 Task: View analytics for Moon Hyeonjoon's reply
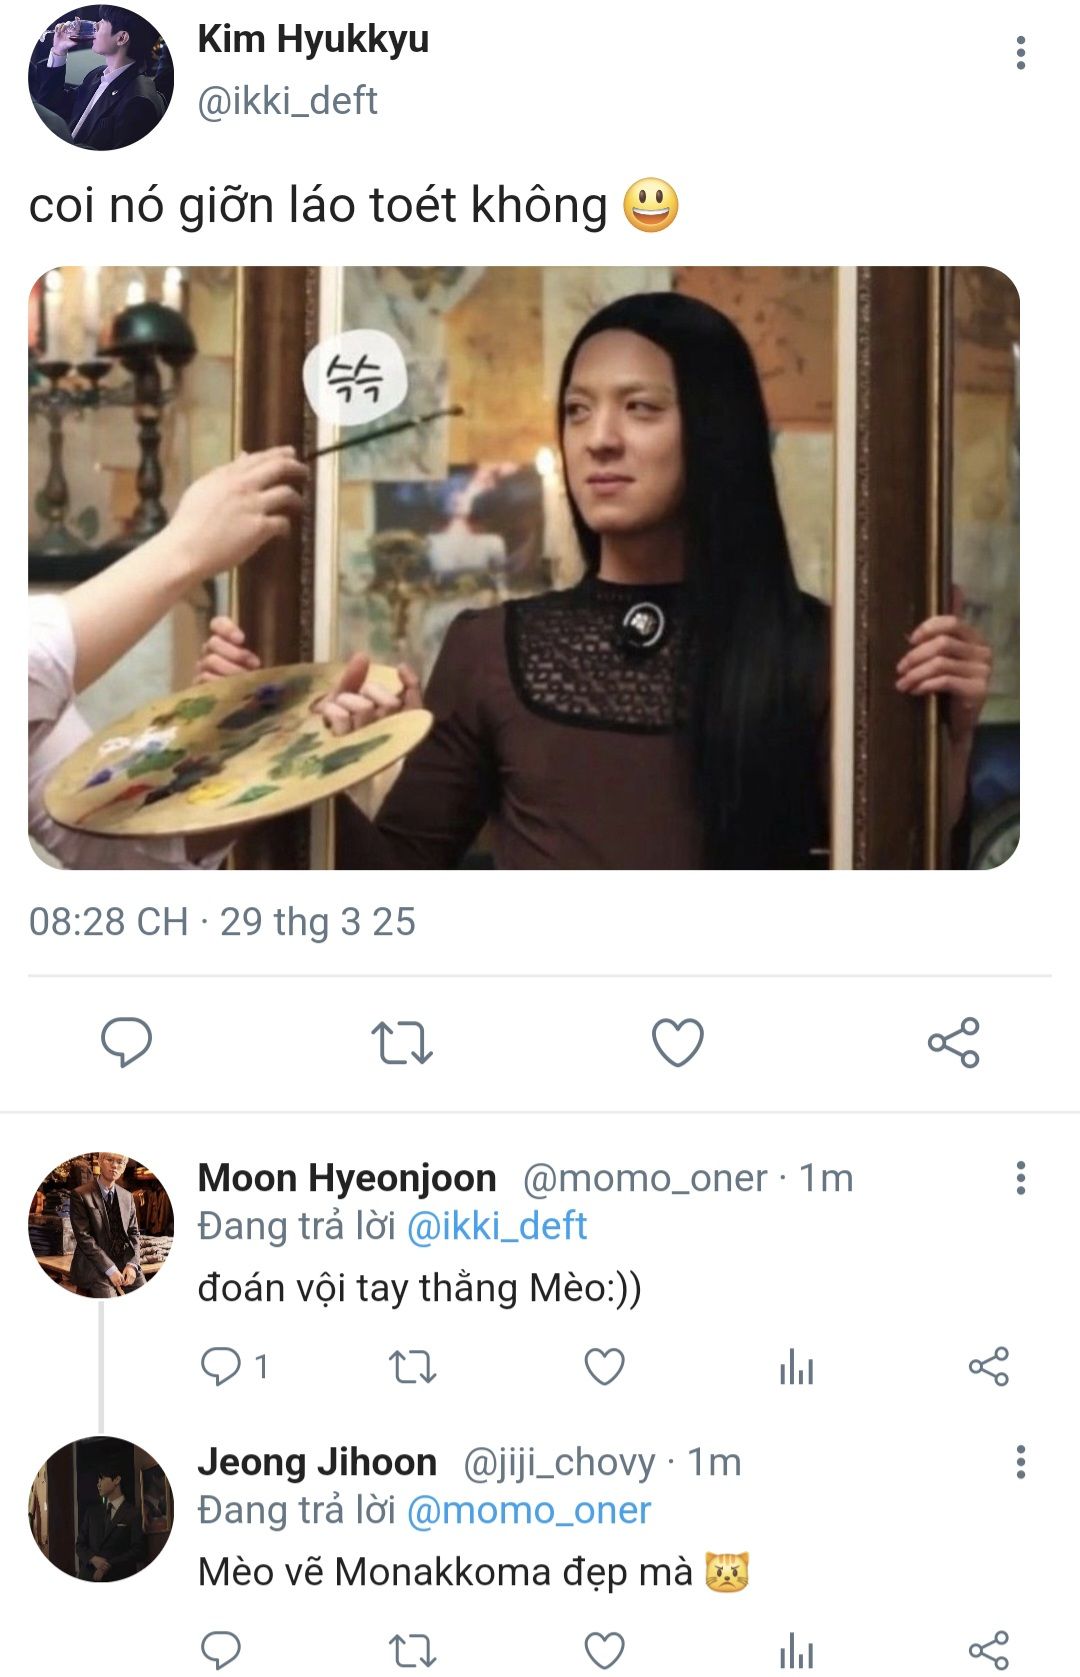pyautogui.click(x=796, y=1367)
